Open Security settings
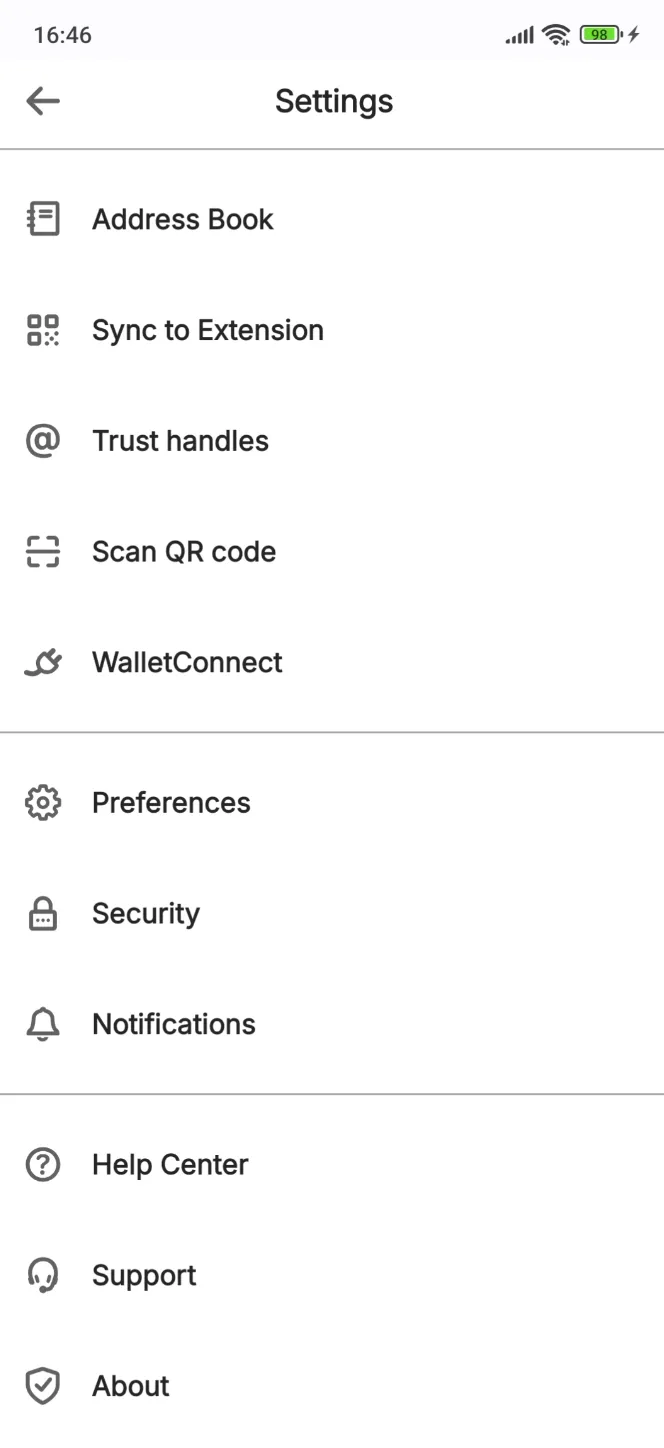This screenshot has height=1448, width=664. click(x=145, y=913)
